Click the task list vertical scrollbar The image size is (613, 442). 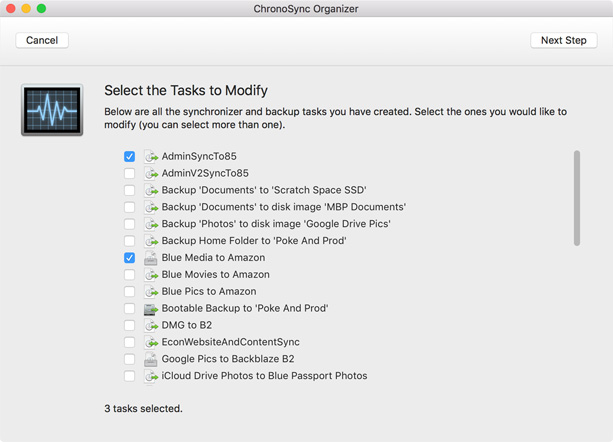point(577,198)
